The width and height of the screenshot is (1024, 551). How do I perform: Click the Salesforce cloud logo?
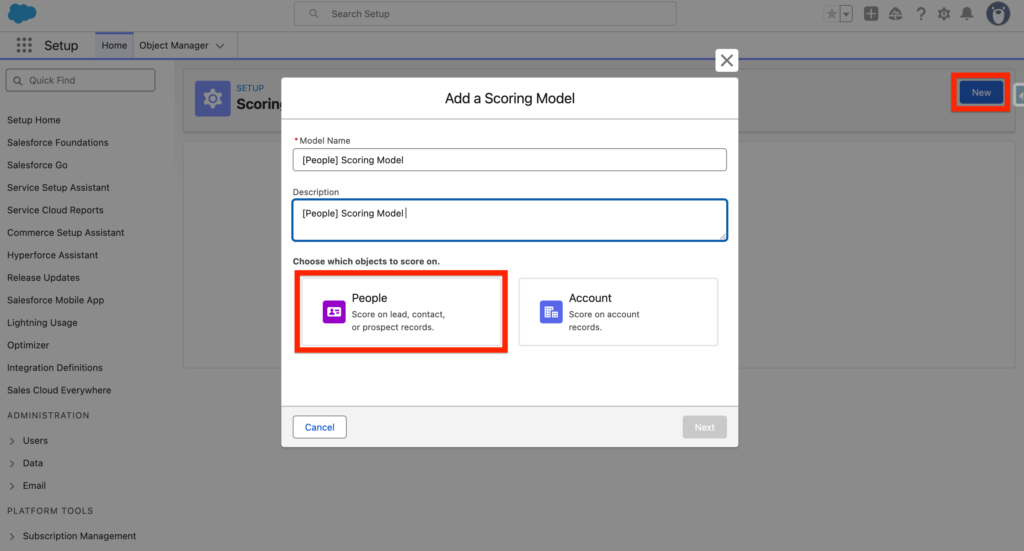(x=22, y=14)
